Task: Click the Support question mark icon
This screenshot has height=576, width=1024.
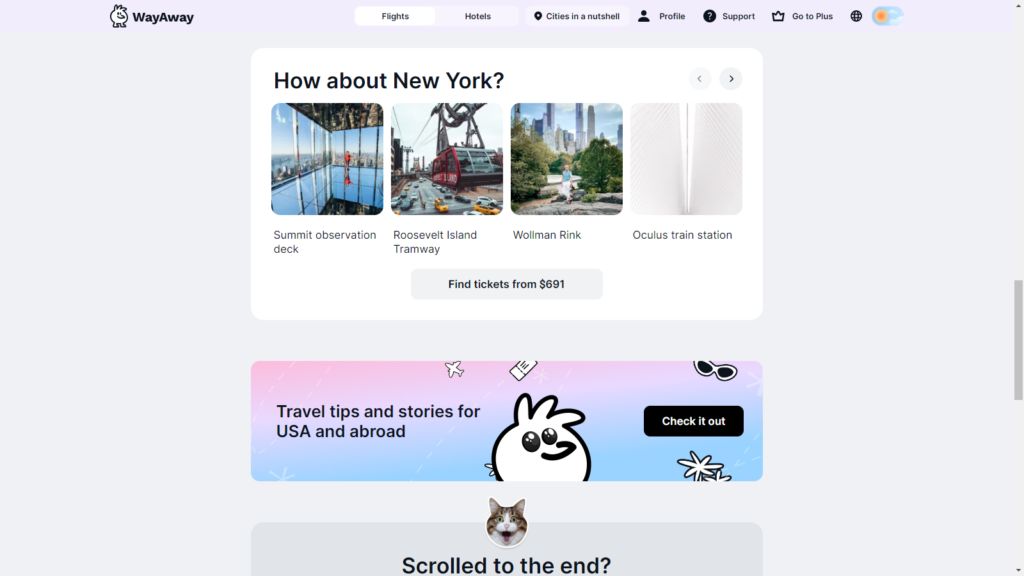Action: pos(709,16)
